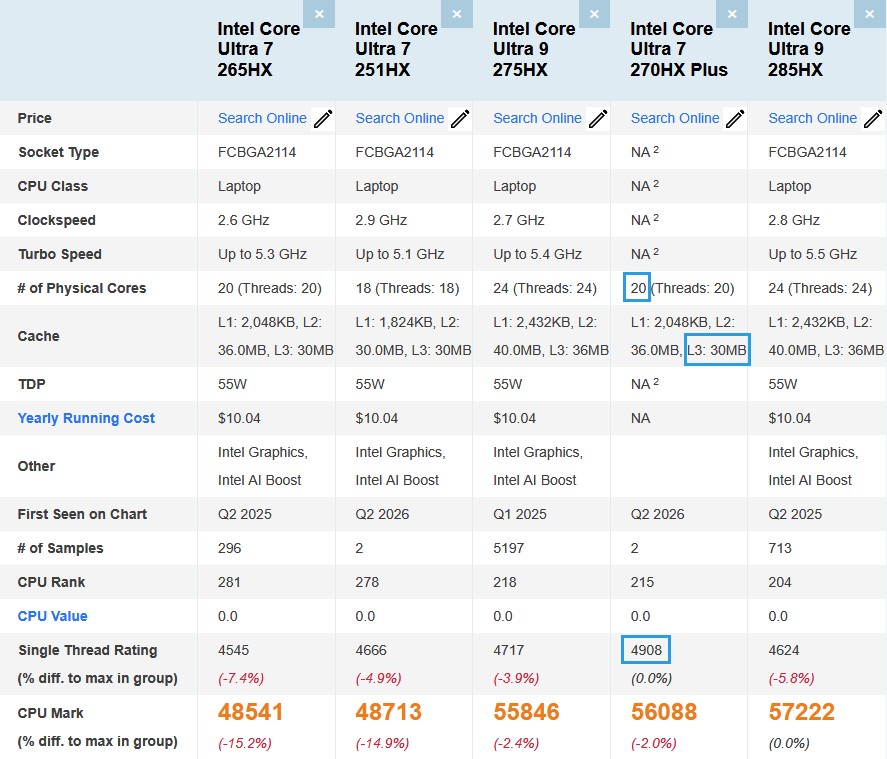This screenshot has width=887, height=759.
Task: Click sample count 713
Action: click(x=780, y=548)
